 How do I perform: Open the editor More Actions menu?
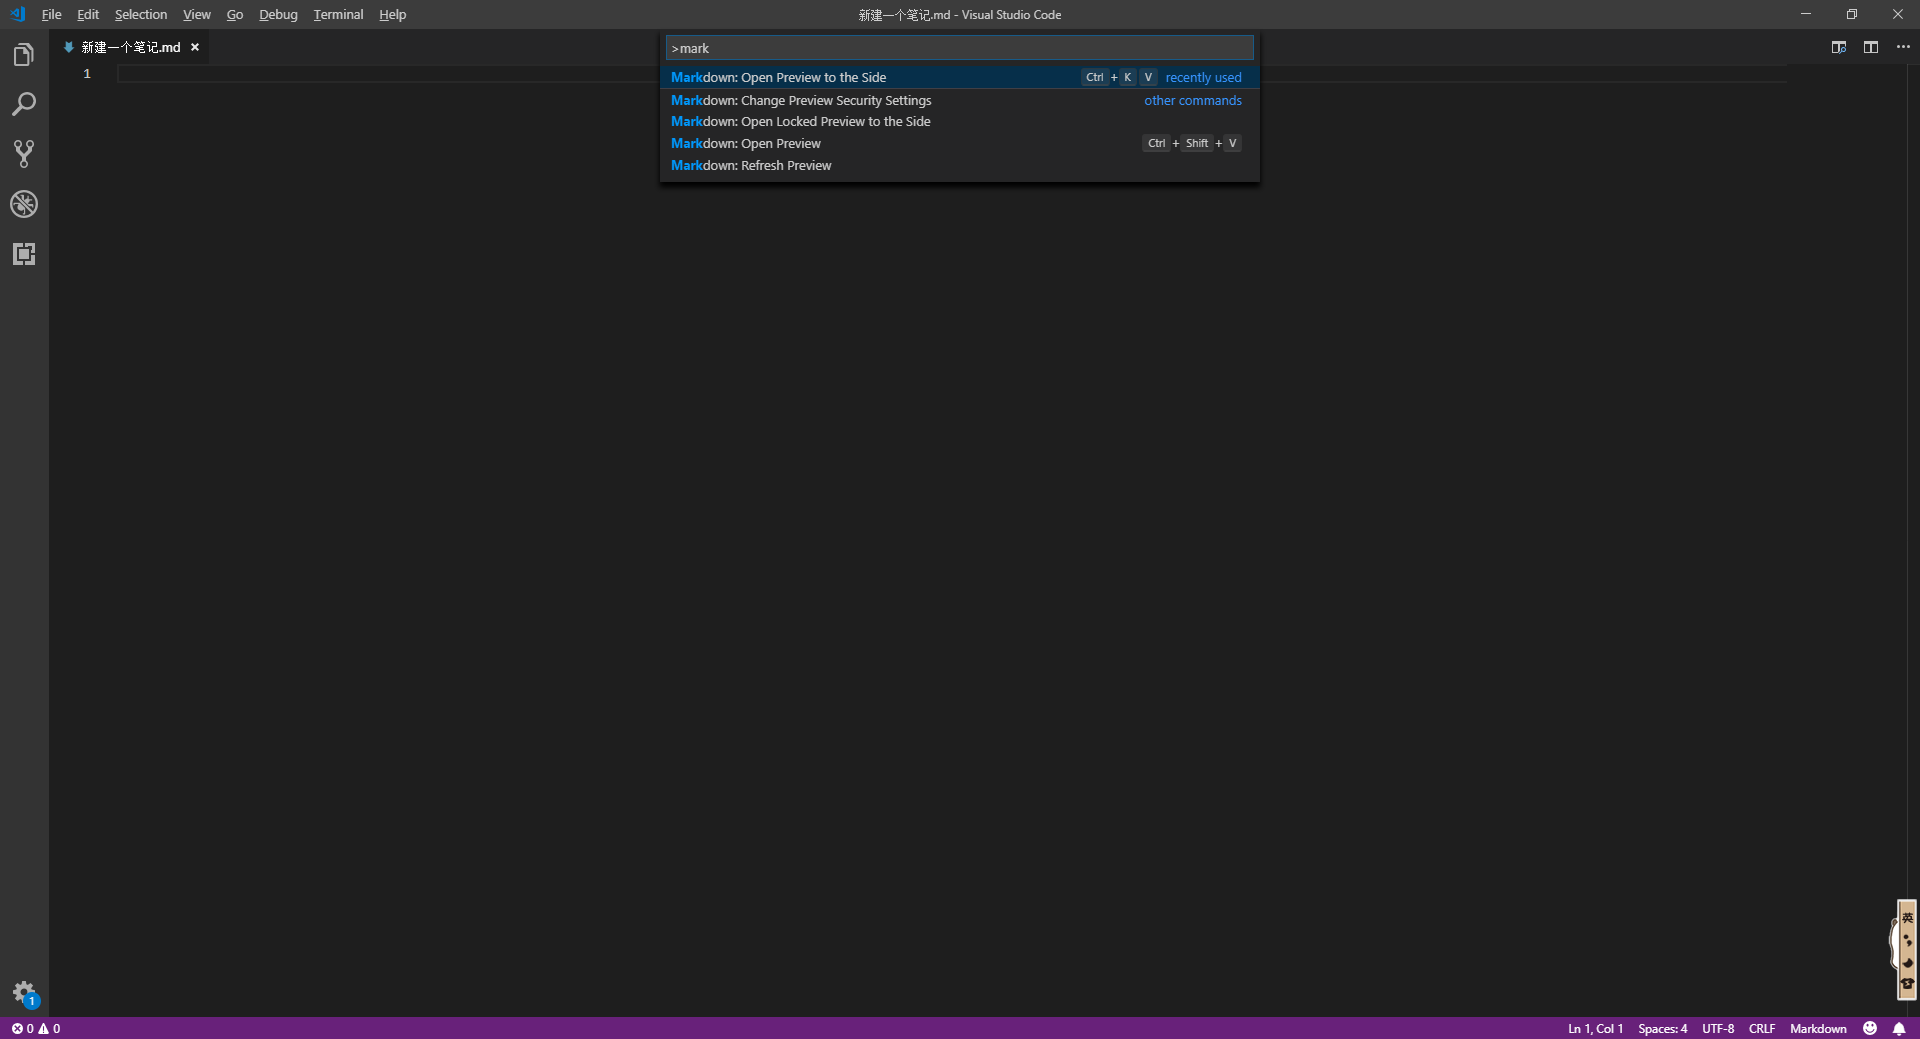1902,47
